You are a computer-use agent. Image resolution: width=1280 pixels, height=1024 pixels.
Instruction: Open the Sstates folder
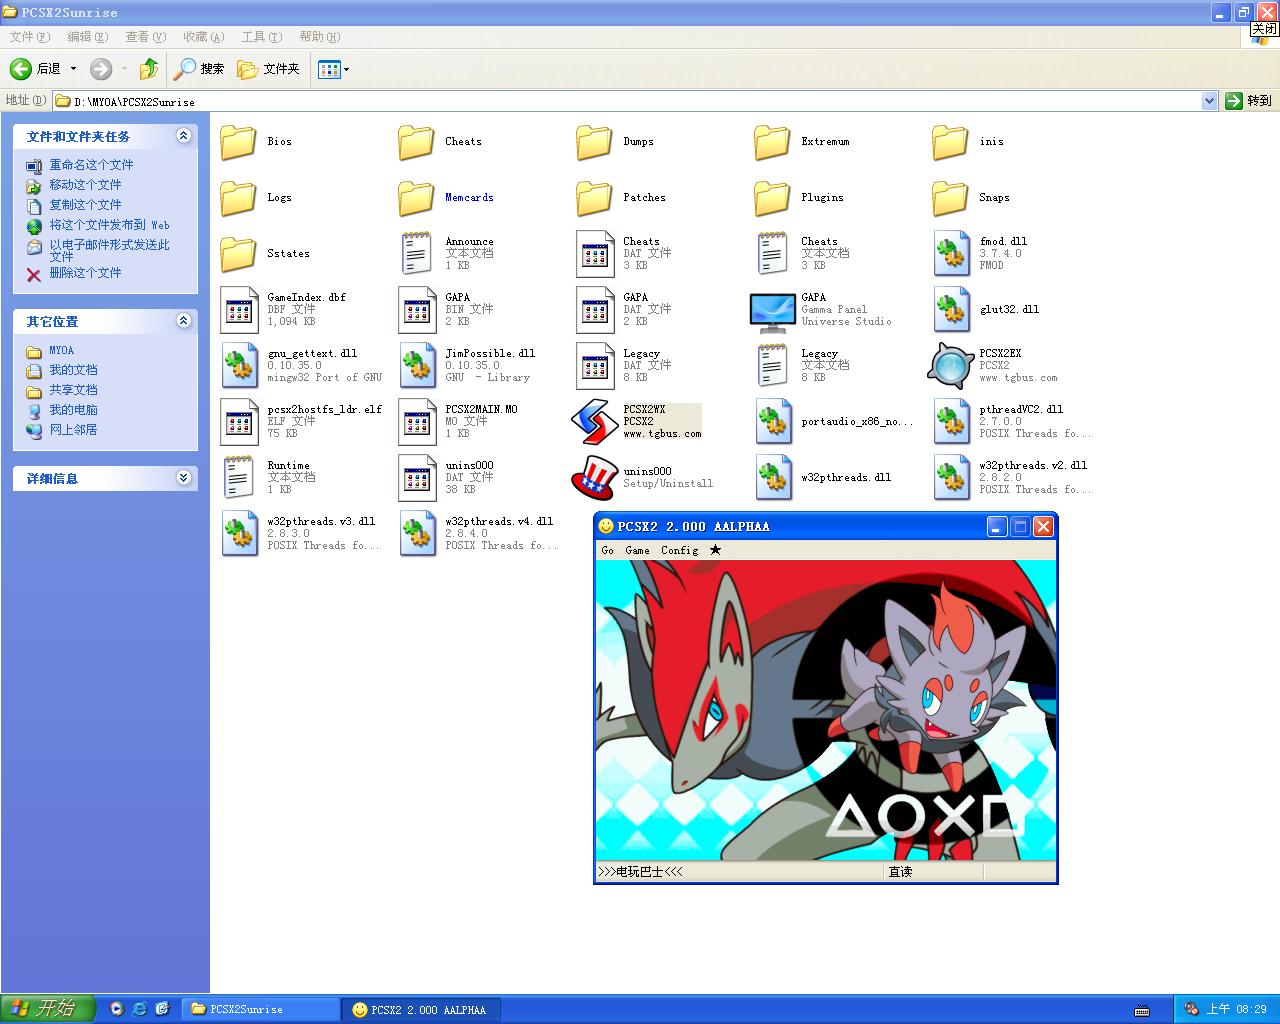[x=238, y=254]
